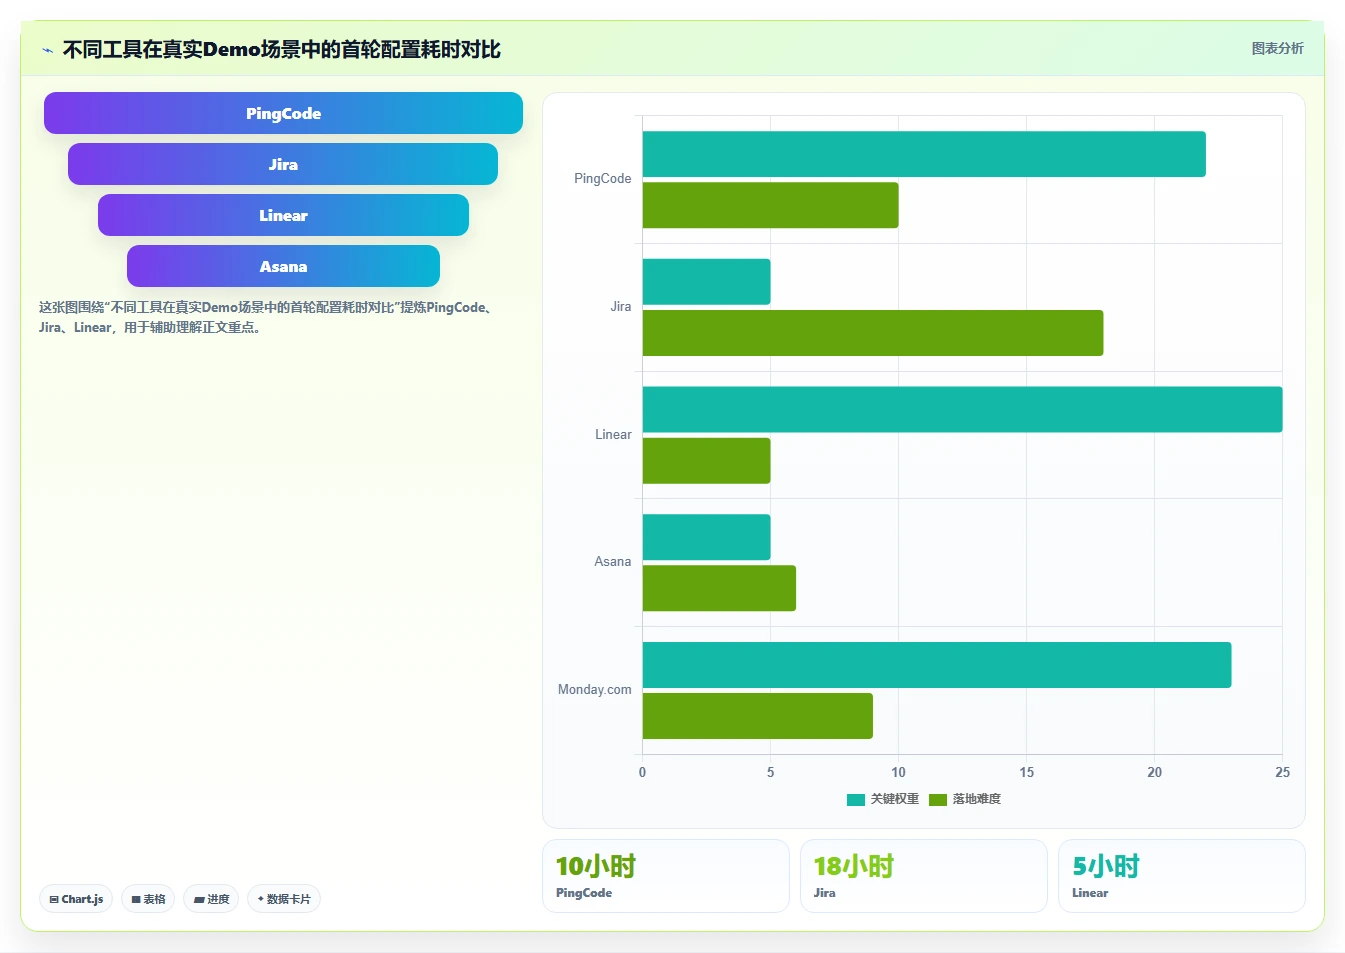Screen dimensions: 1345x953
Task: Select the Asana funnel bar
Action: coord(283,266)
